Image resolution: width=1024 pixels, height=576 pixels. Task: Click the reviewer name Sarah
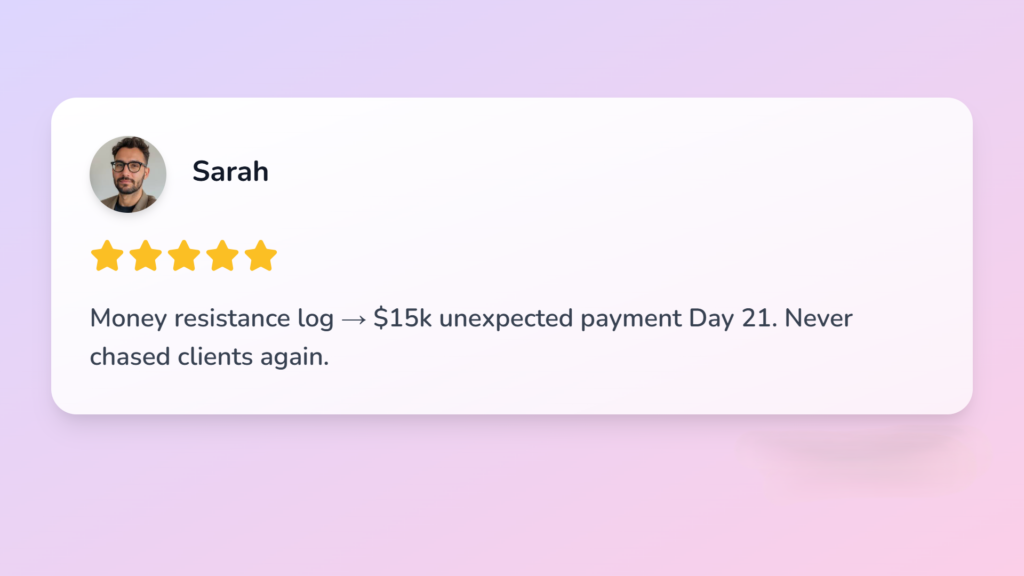pyautogui.click(x=230, y=171)
